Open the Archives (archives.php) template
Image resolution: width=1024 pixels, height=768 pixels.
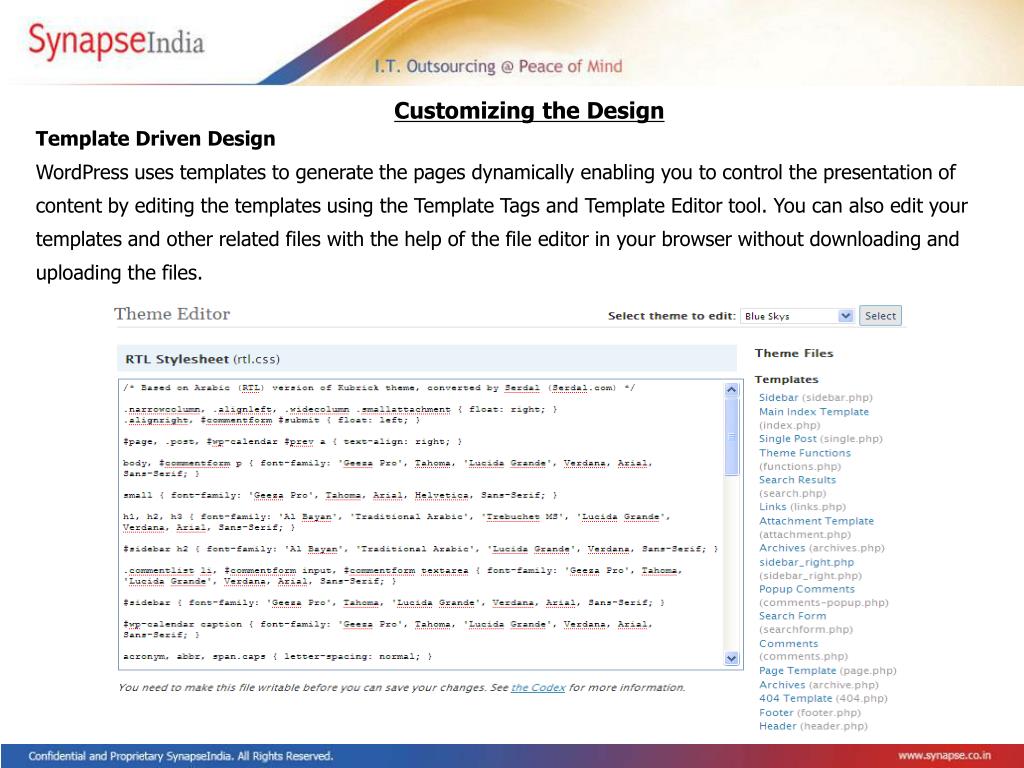coord(822,548)
